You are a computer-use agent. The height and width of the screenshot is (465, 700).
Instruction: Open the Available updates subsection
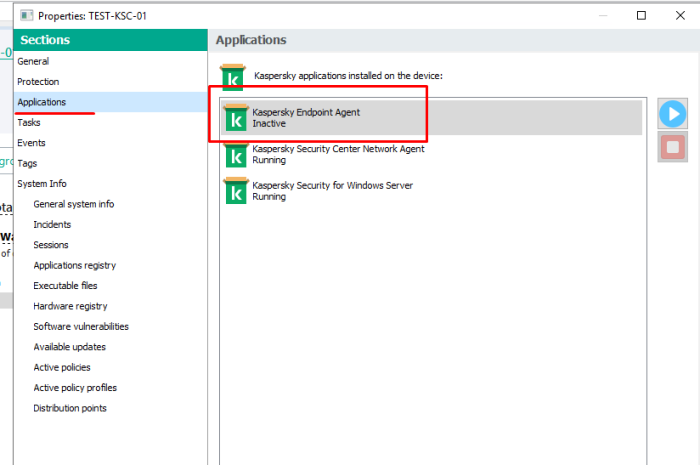click(70, 347)
